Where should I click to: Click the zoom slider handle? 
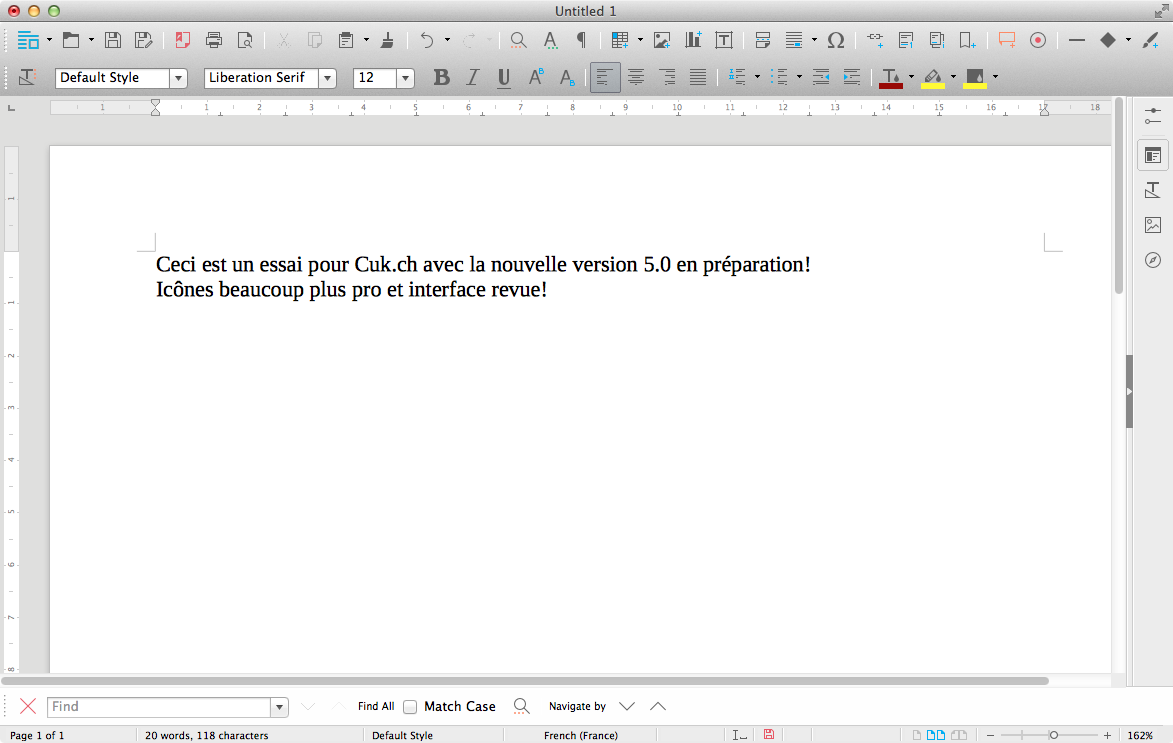point(1053,736)
